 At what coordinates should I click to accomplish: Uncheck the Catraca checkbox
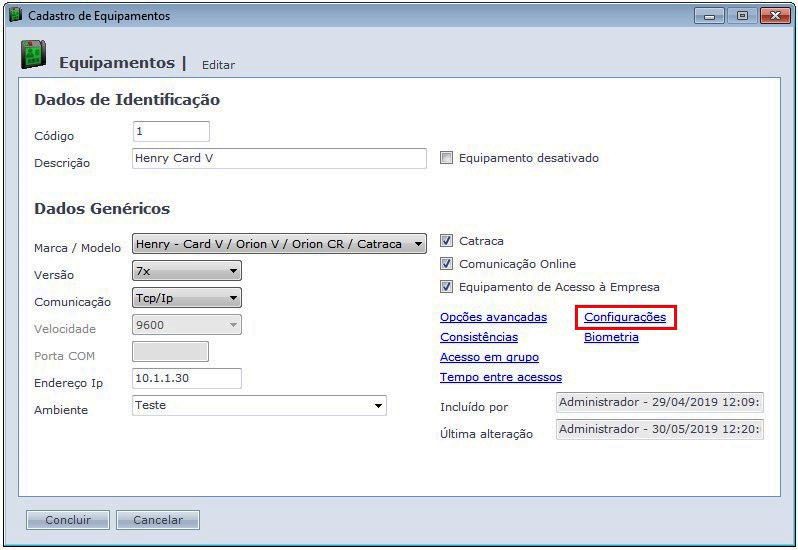[x=447, y=241]
